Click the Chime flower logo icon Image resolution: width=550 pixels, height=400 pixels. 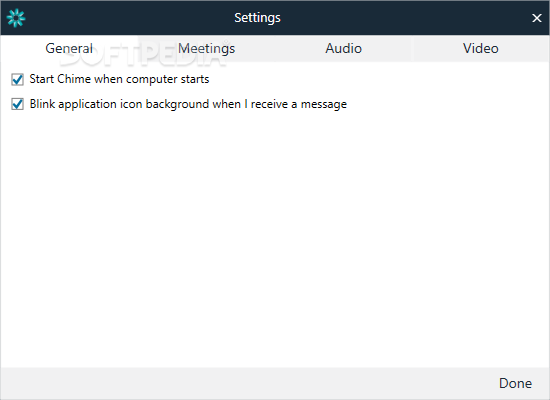point(16,18)
